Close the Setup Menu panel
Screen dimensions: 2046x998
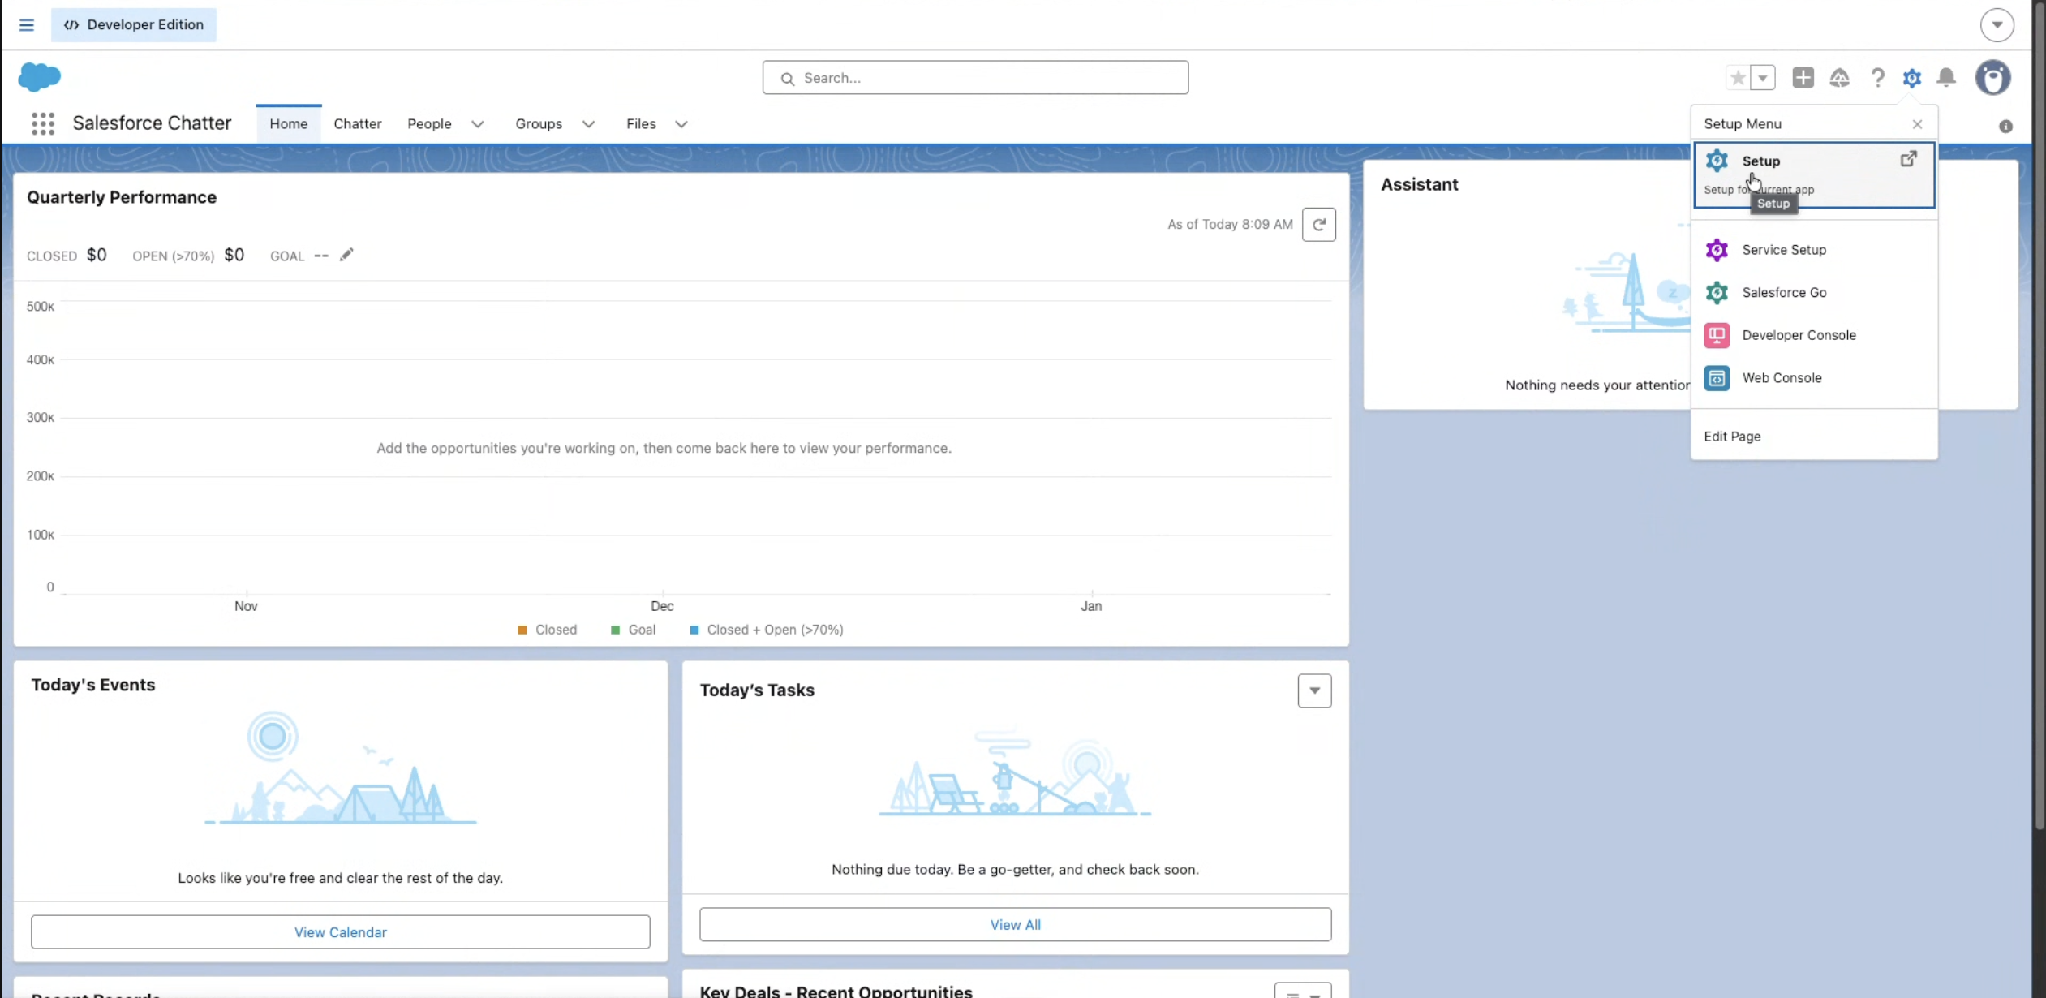coord(1917,124)
